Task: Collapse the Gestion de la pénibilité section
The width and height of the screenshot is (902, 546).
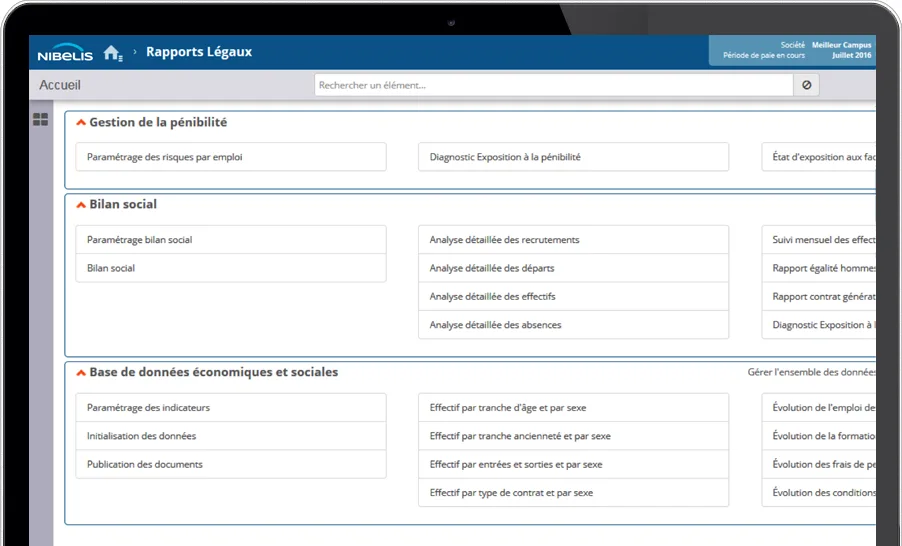Action: (81, 123)
